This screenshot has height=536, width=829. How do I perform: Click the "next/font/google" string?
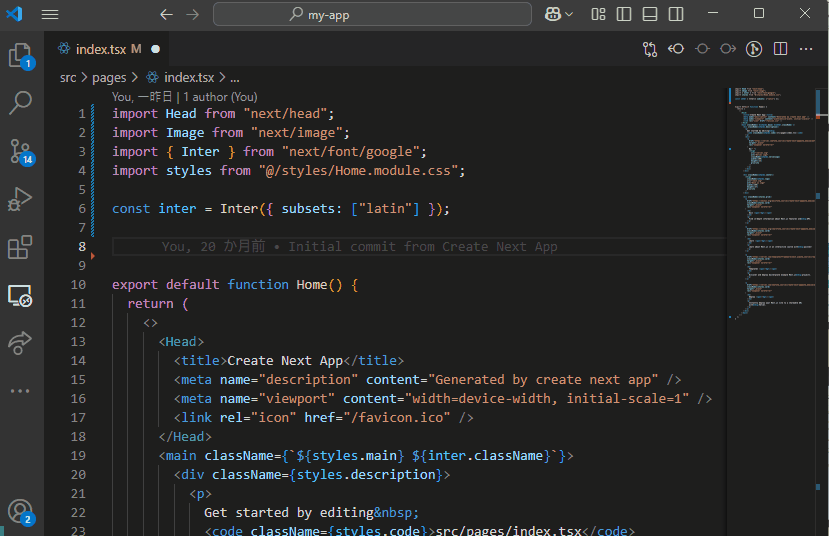(351, 152)
